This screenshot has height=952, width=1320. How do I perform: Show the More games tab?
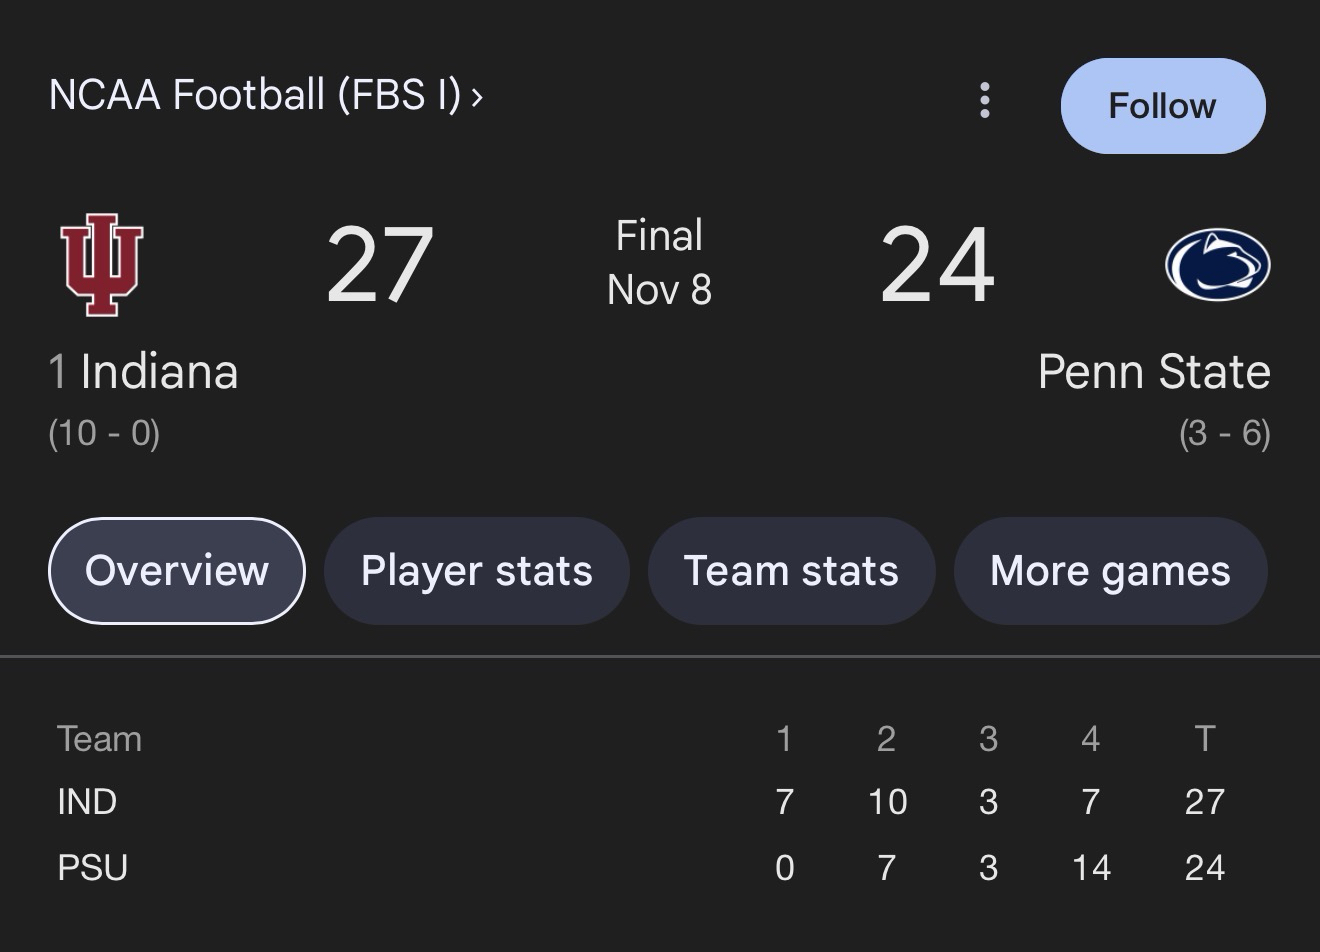coord(1110,571)
